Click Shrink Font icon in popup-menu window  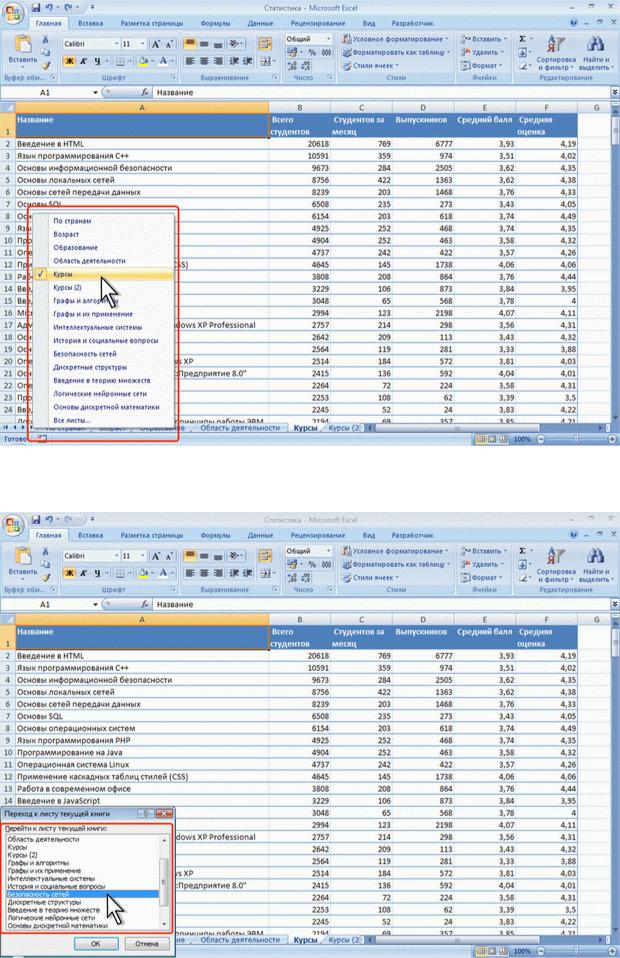click(169, 44)
